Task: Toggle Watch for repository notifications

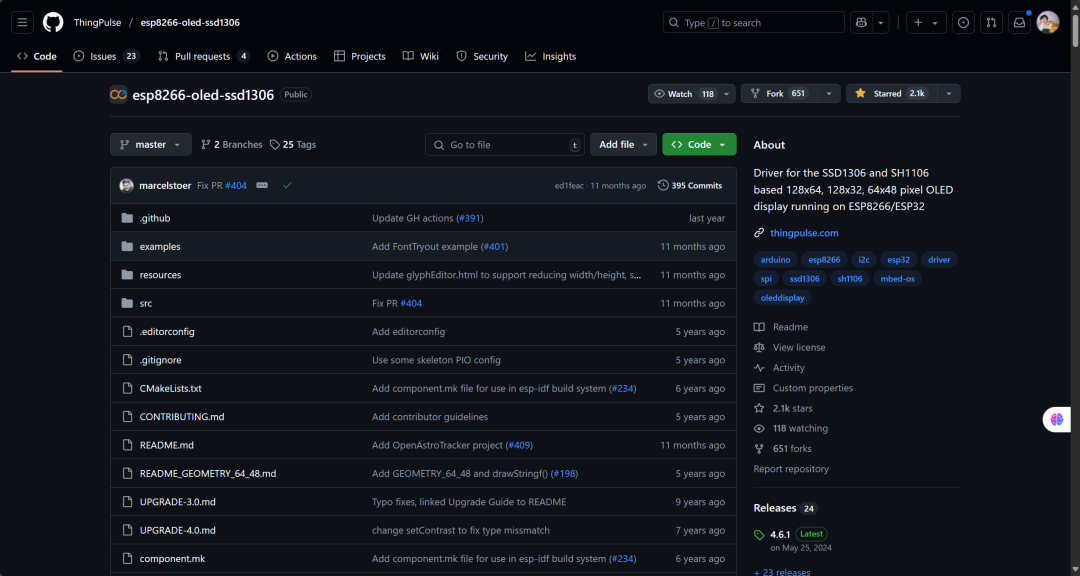Action: 684,93
